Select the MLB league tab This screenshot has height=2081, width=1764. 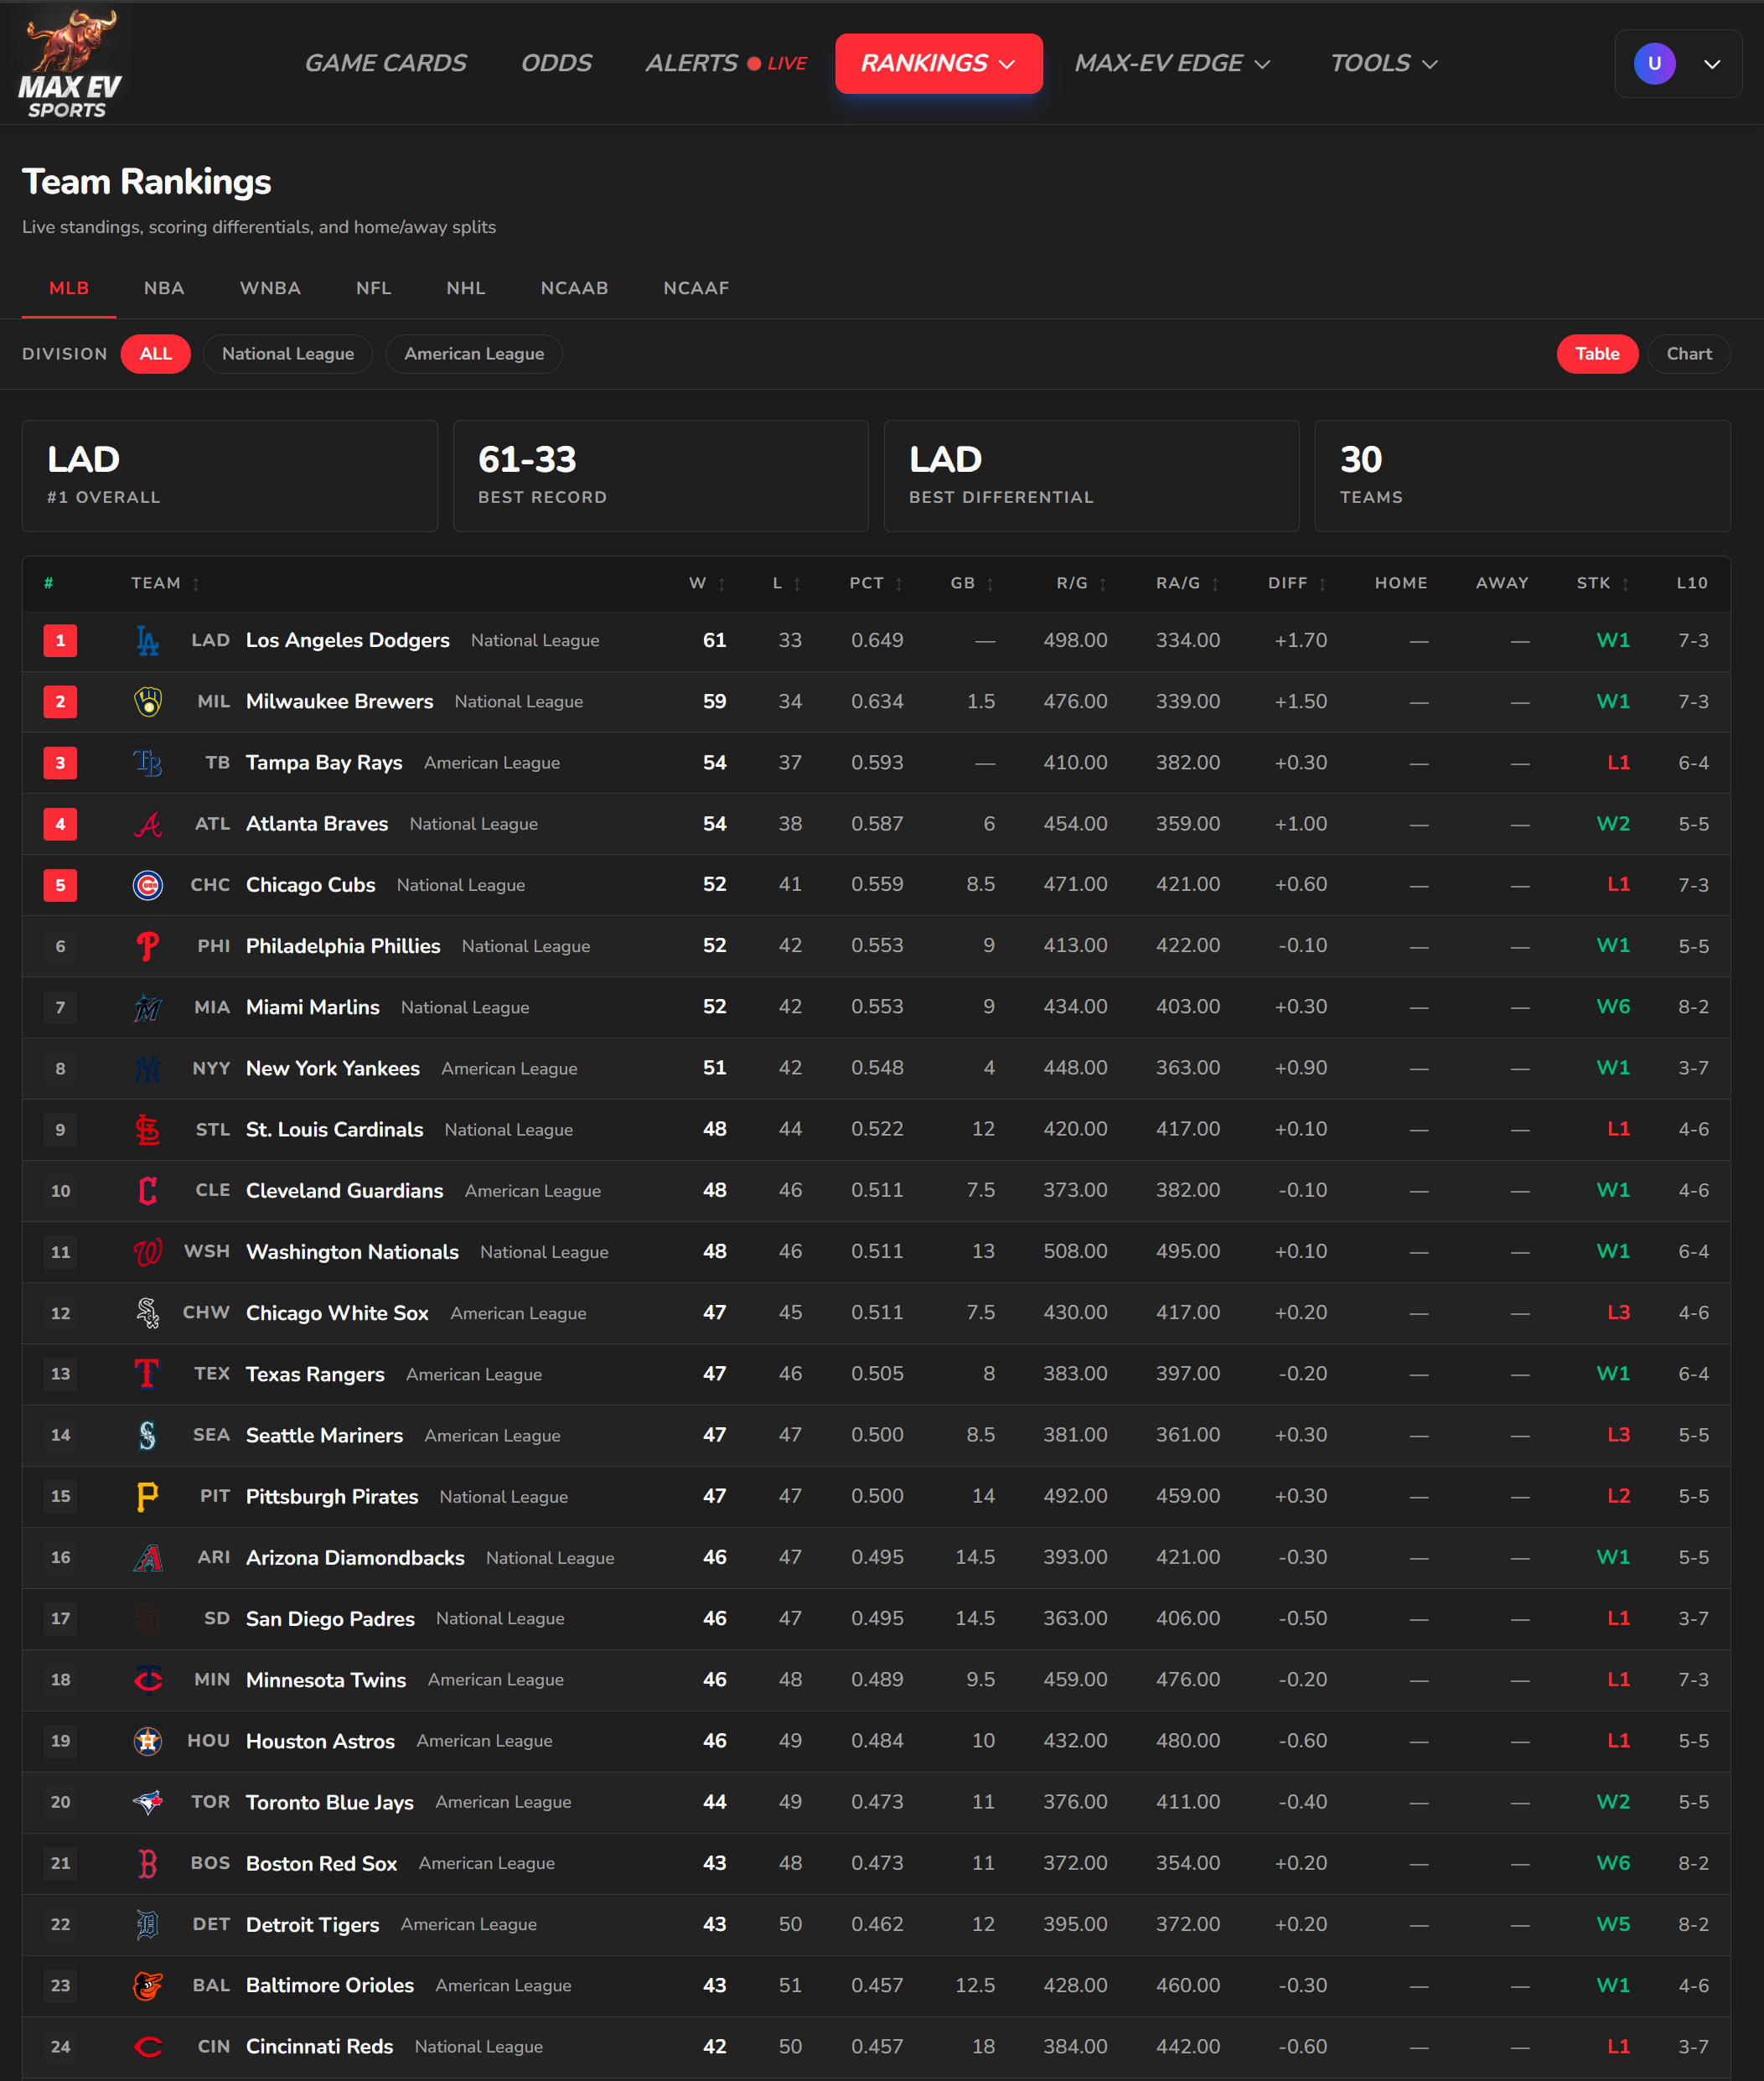pyautogui.click(x=69, y=288)
